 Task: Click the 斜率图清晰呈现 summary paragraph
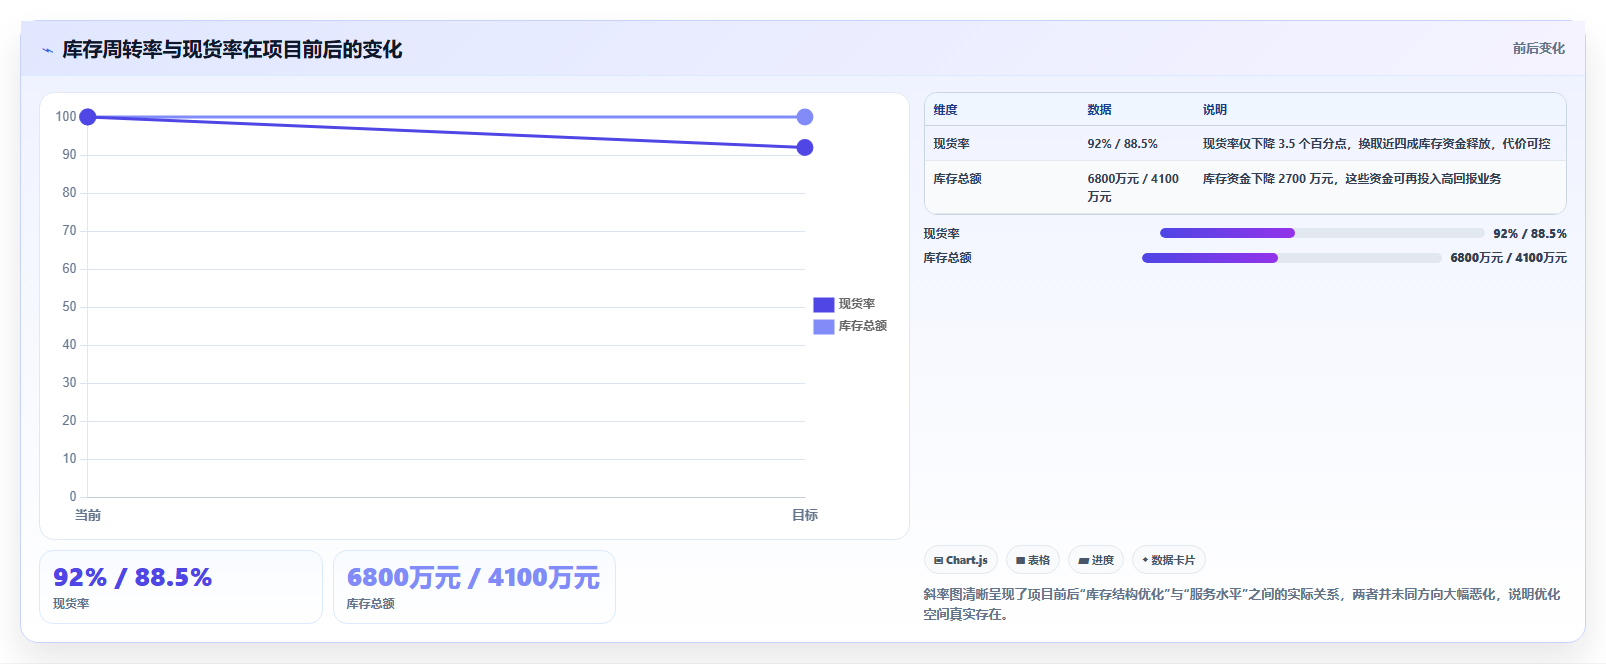click(1241, 604)
